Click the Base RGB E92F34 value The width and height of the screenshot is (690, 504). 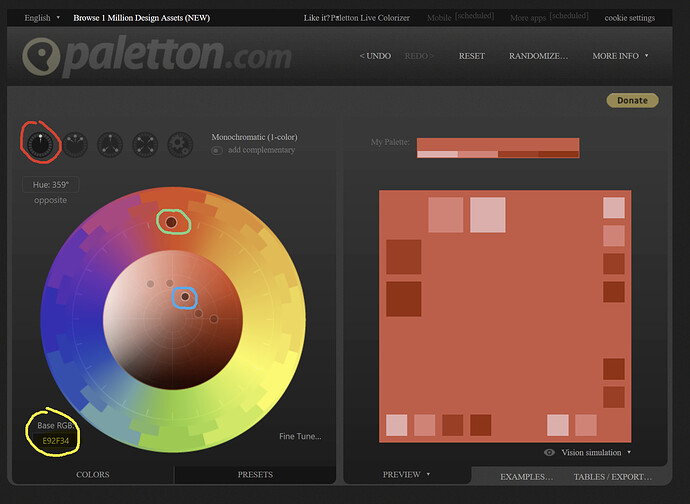(55, 441)
